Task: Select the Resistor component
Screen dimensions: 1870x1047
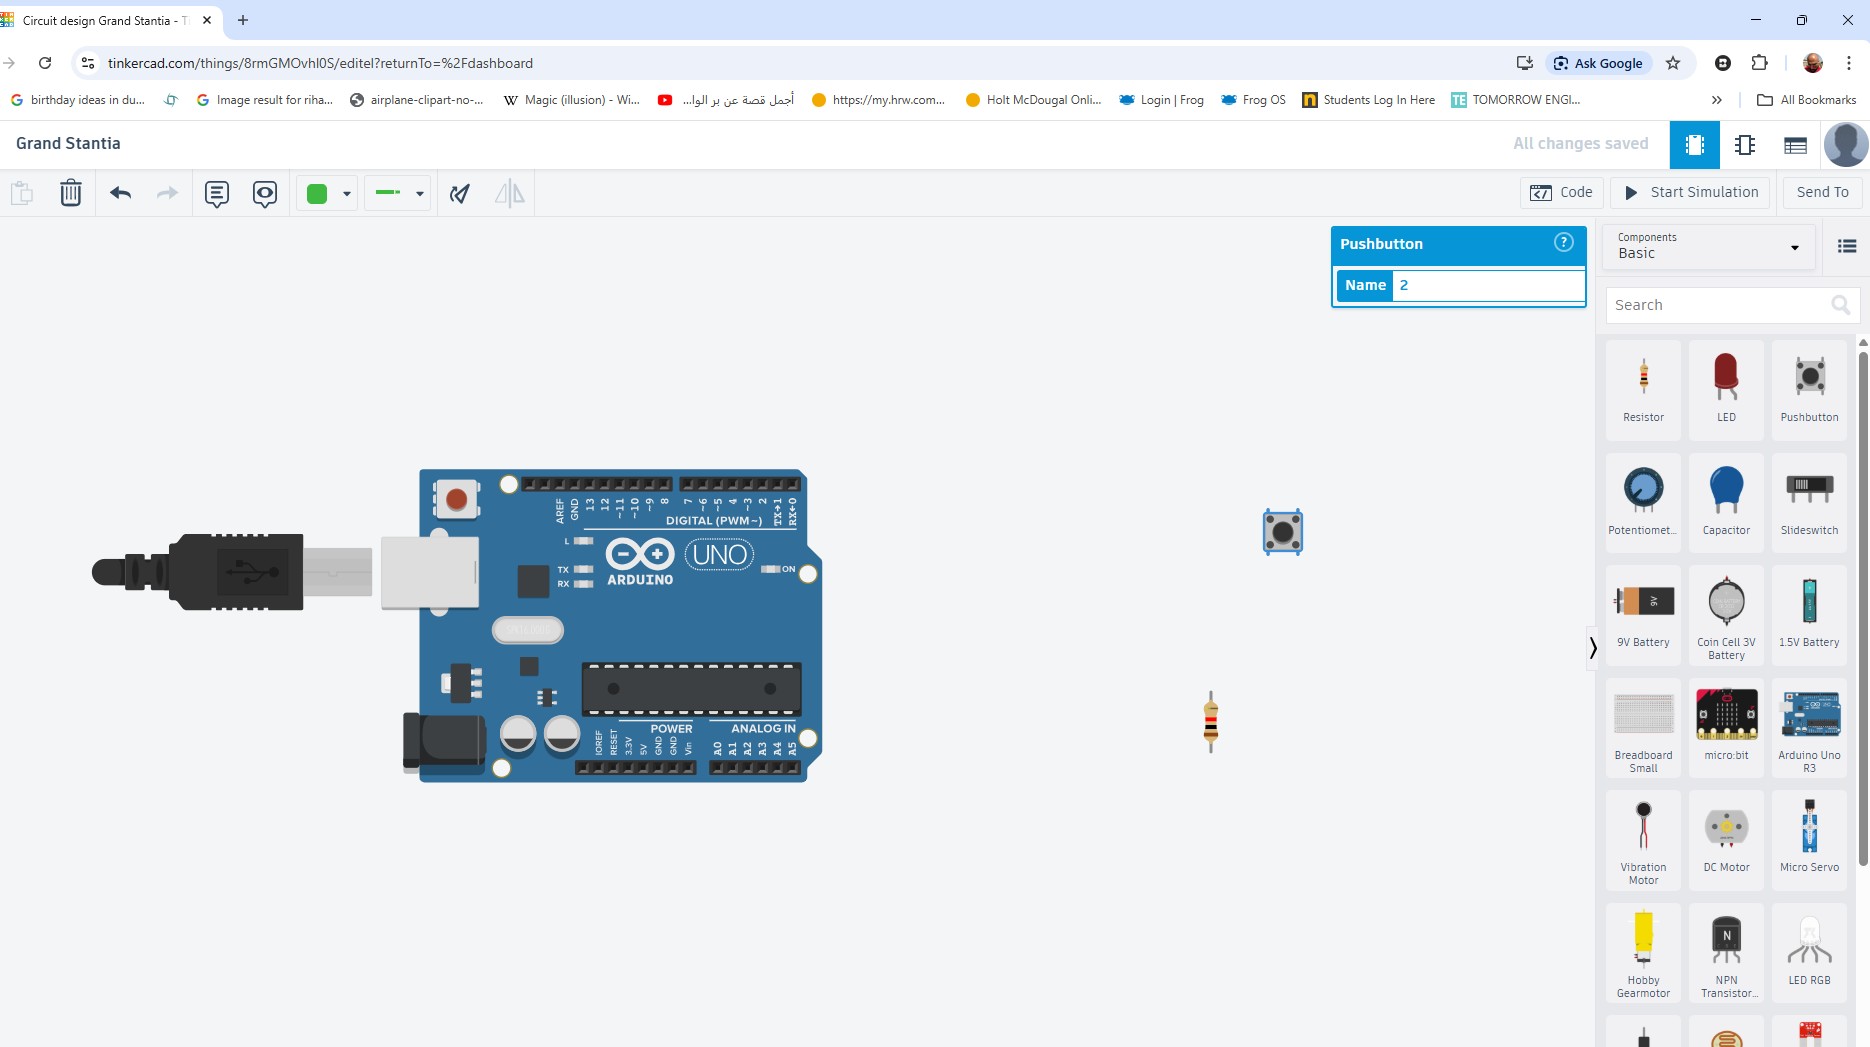Action: click(x=1643, y=390)
